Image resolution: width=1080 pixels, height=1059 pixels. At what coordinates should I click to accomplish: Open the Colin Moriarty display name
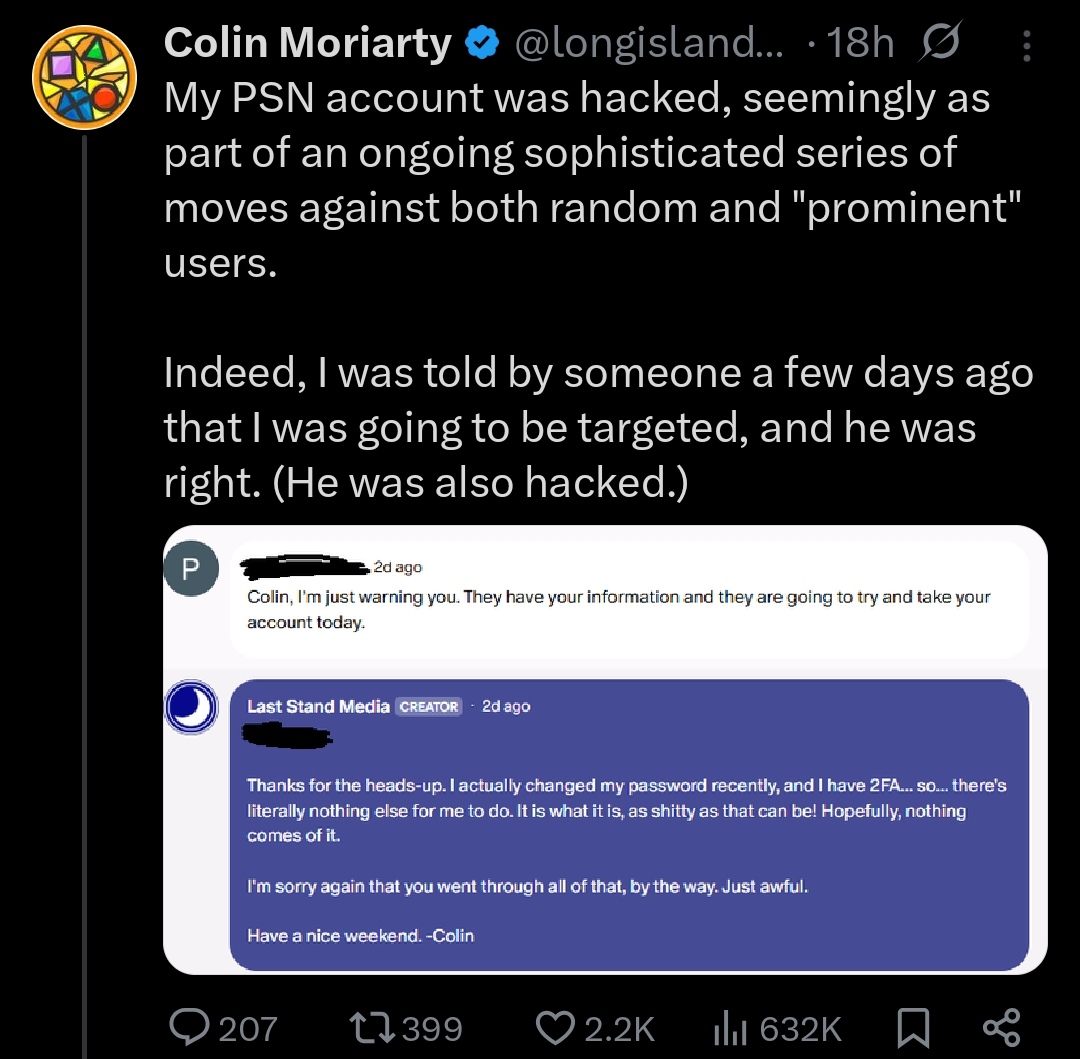(x=307, y=43)
